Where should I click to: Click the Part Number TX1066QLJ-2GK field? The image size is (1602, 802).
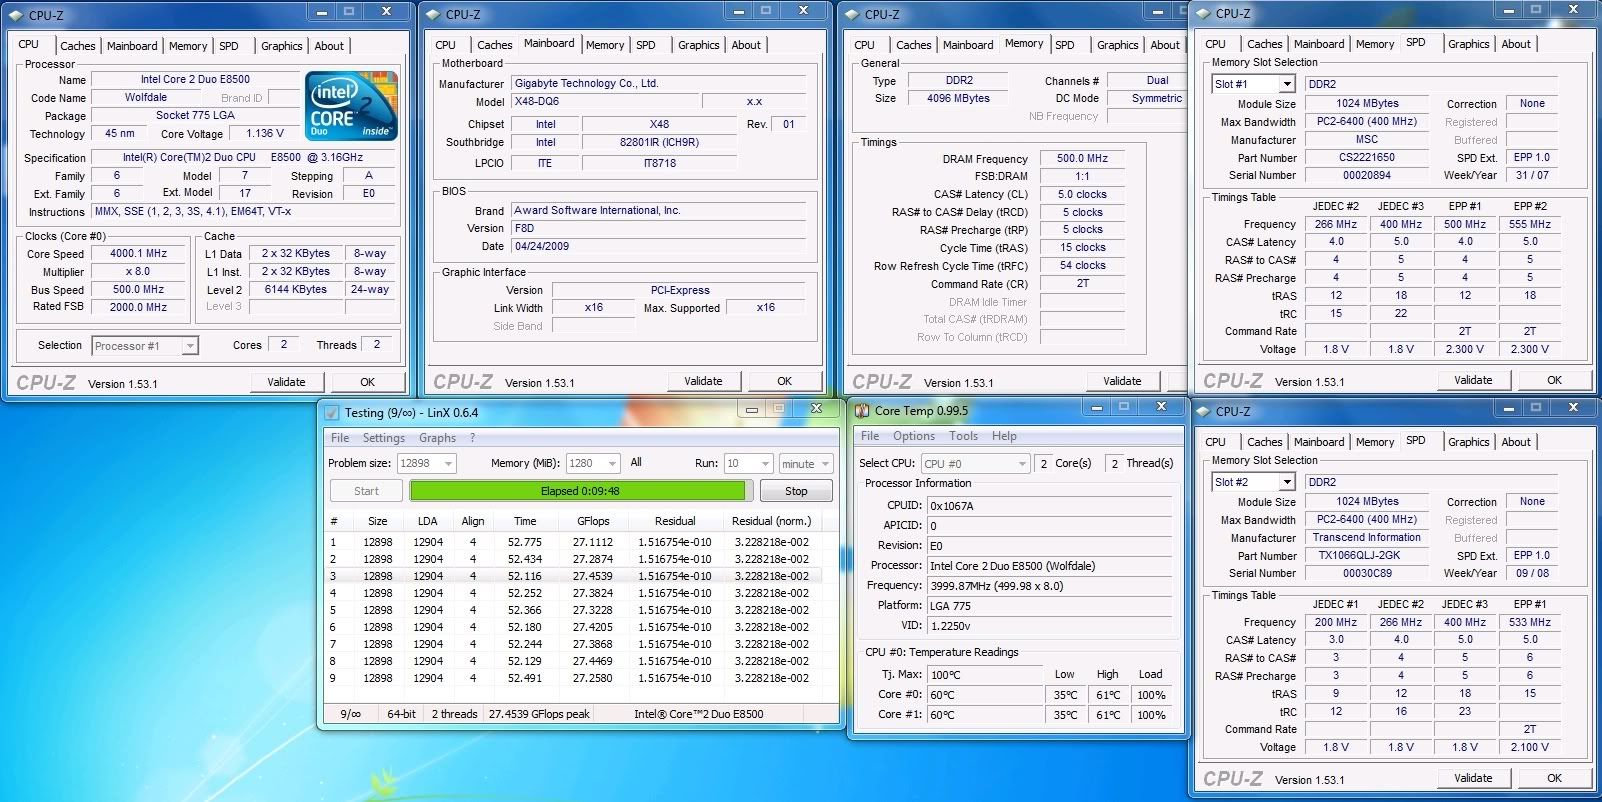click(x=1366, y=555)
